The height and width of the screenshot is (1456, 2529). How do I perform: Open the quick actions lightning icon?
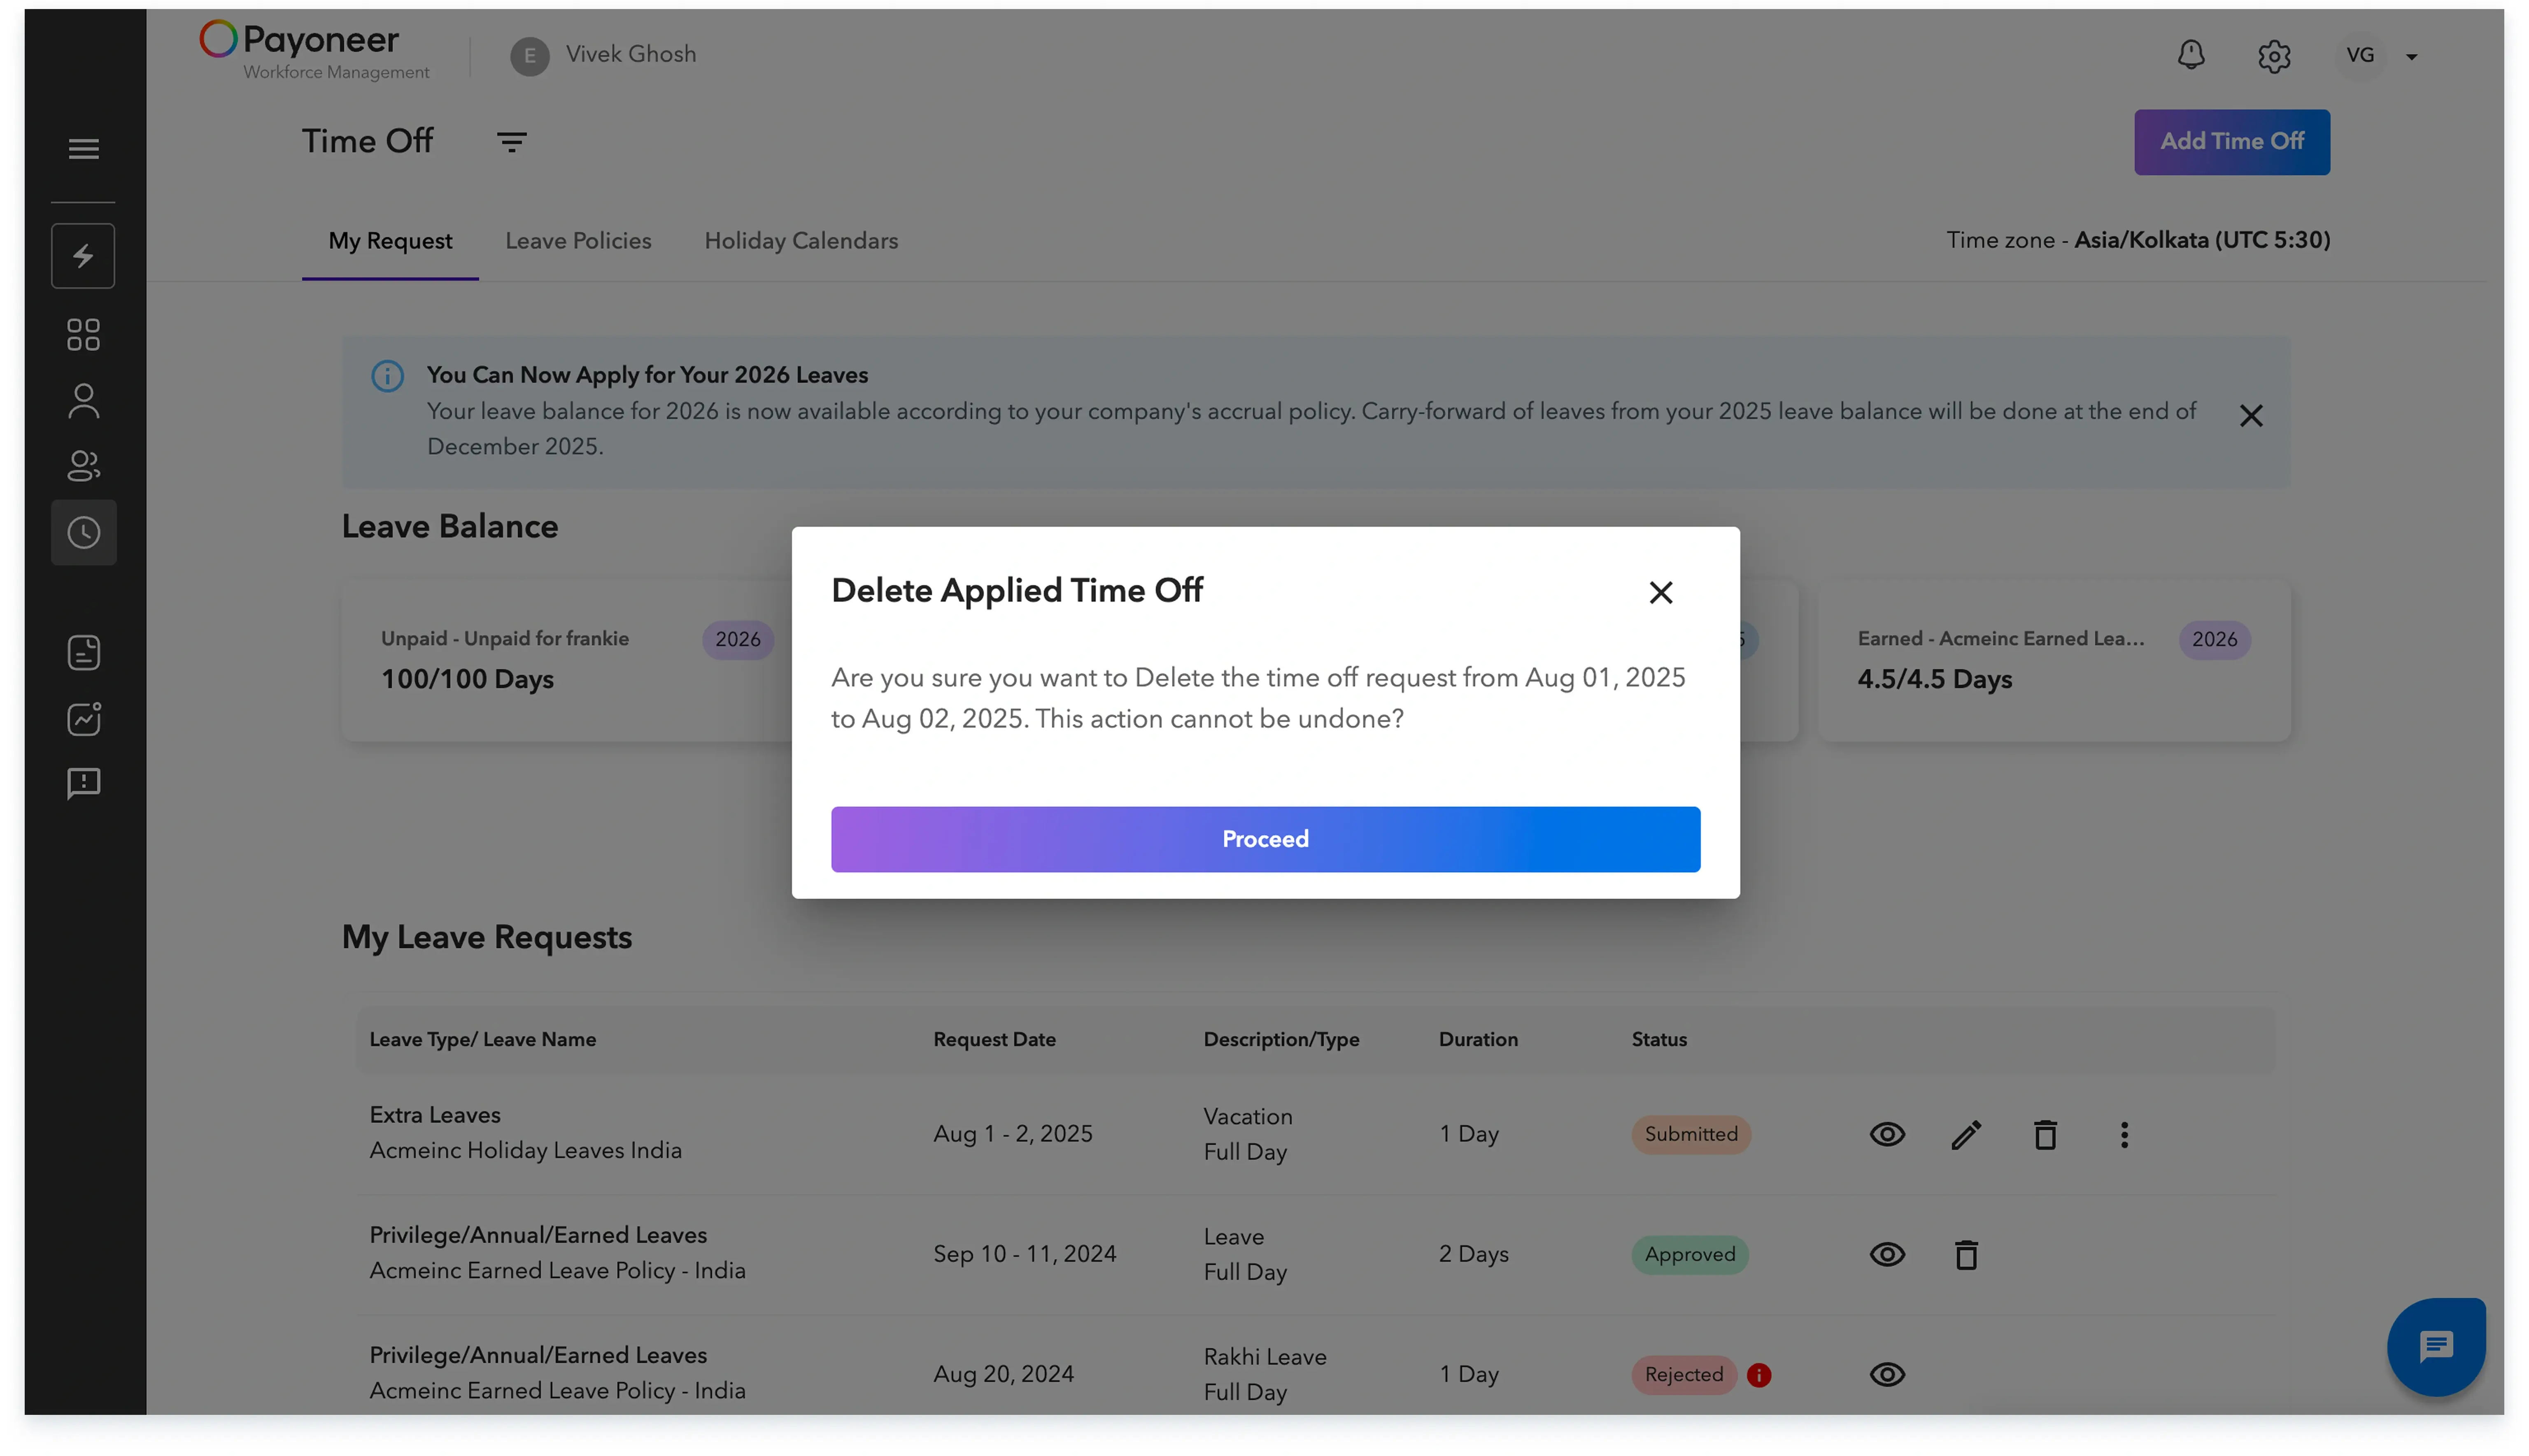pyautogui.click(x=83, y=256)
